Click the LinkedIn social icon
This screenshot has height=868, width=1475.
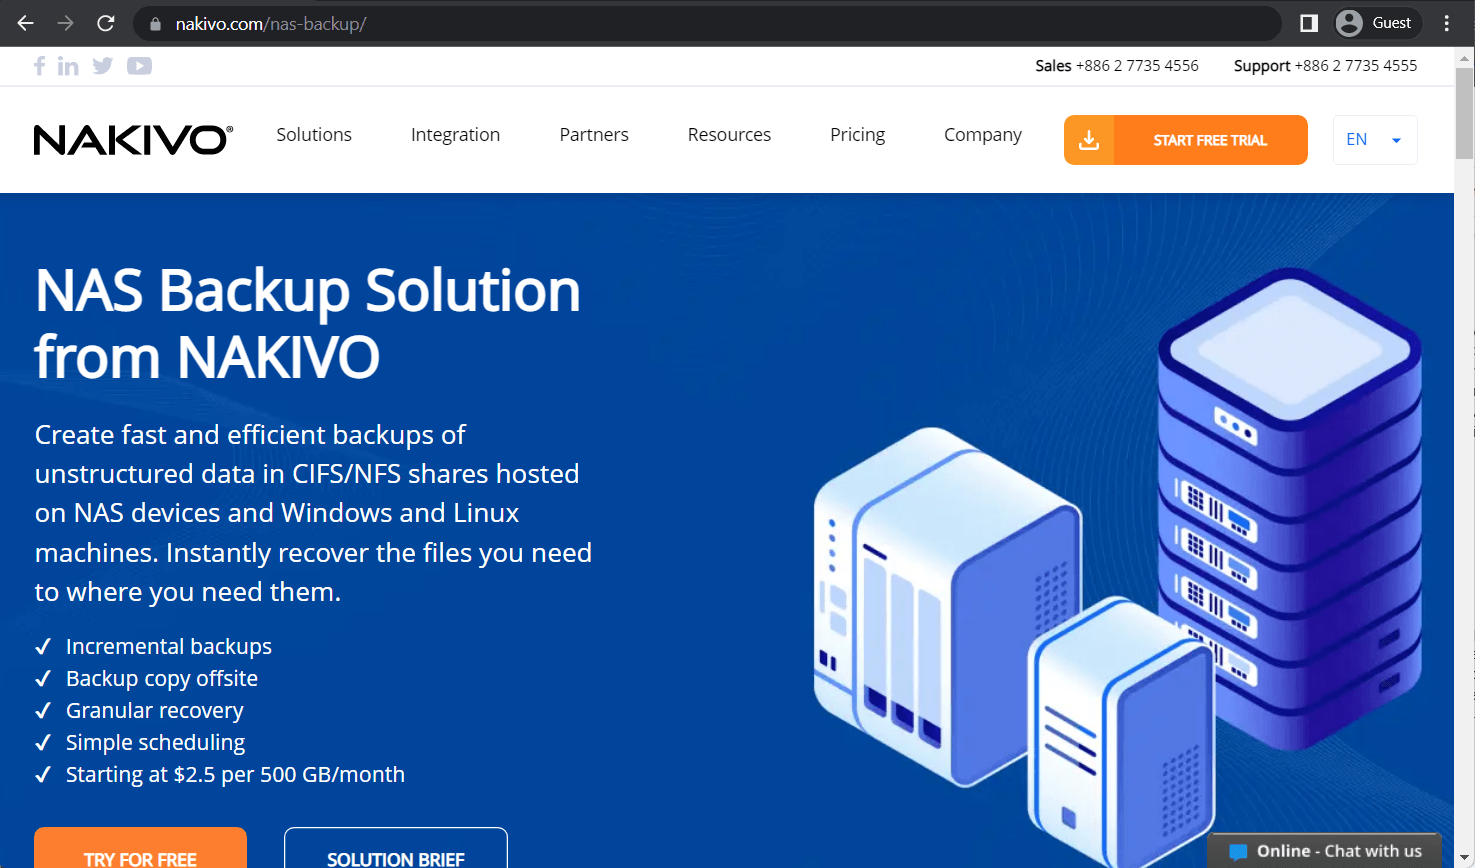69,66
